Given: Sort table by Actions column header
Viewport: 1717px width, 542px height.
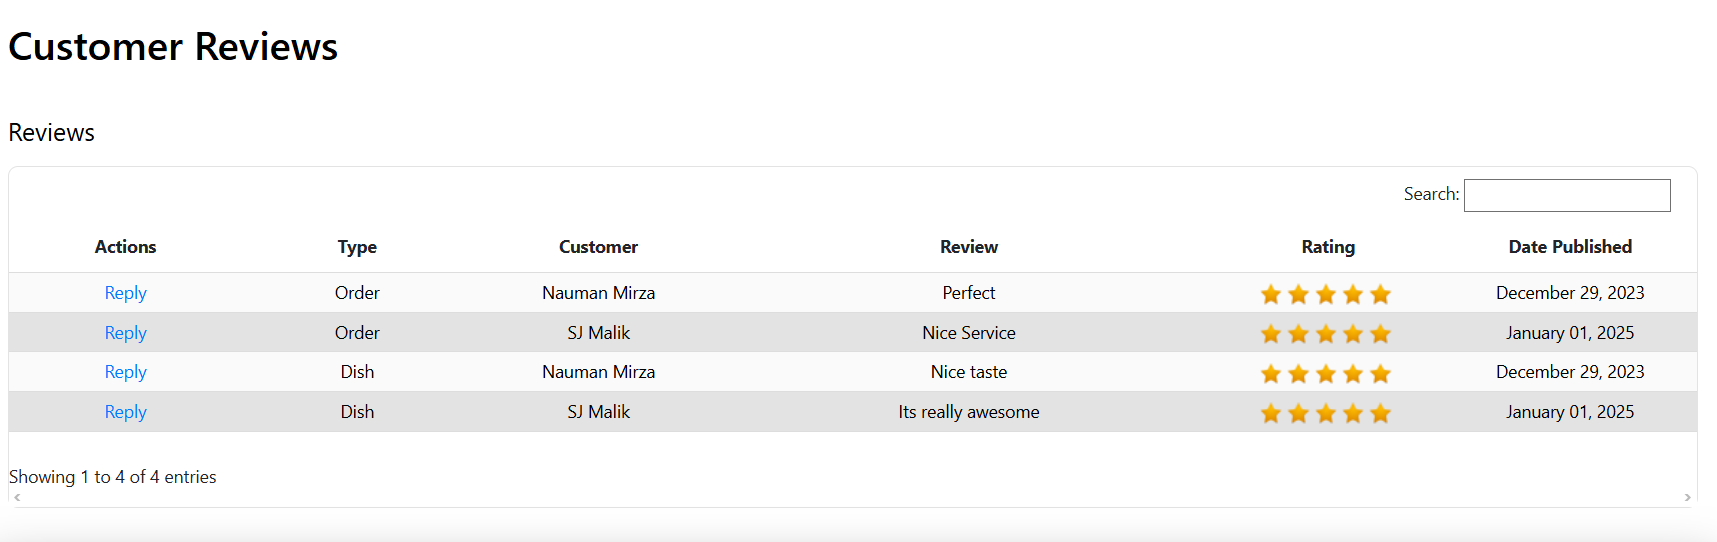Looking at the screenshot, I should (x=125, y=247).
